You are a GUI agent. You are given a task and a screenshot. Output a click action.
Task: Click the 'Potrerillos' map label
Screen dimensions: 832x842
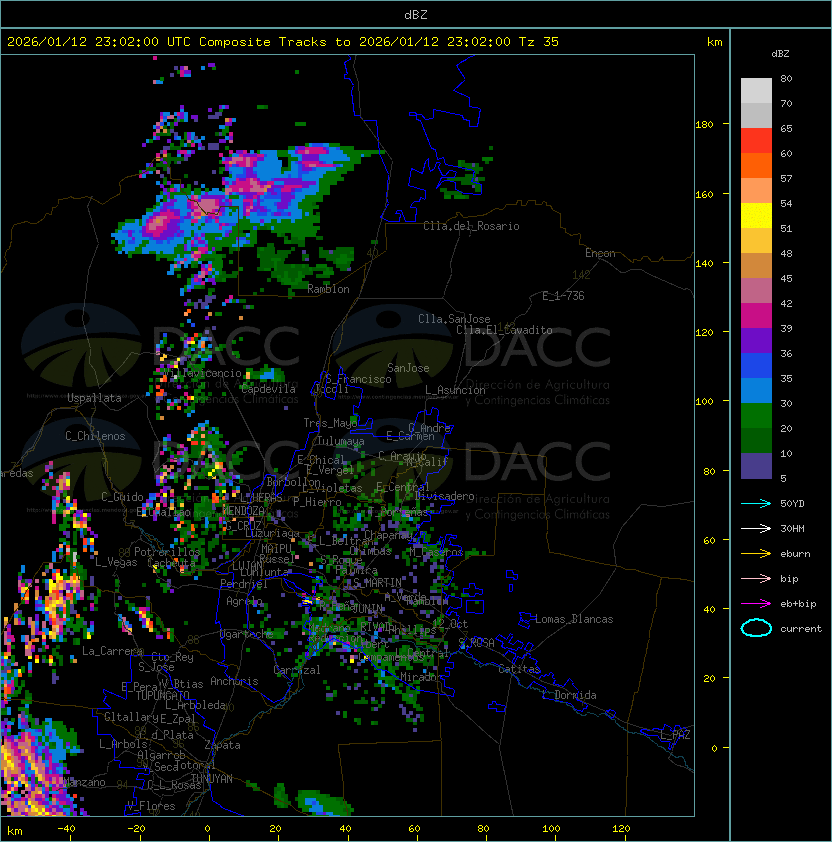pos(167,552)
